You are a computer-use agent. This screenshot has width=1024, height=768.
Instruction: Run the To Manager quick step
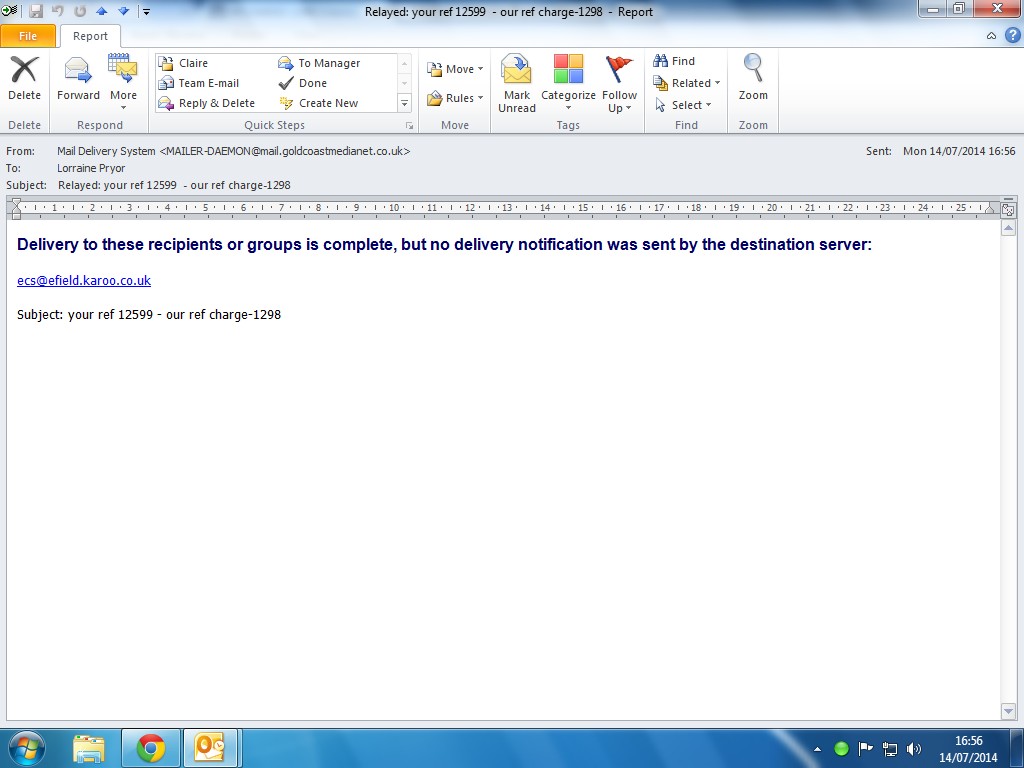click(319, 63)
